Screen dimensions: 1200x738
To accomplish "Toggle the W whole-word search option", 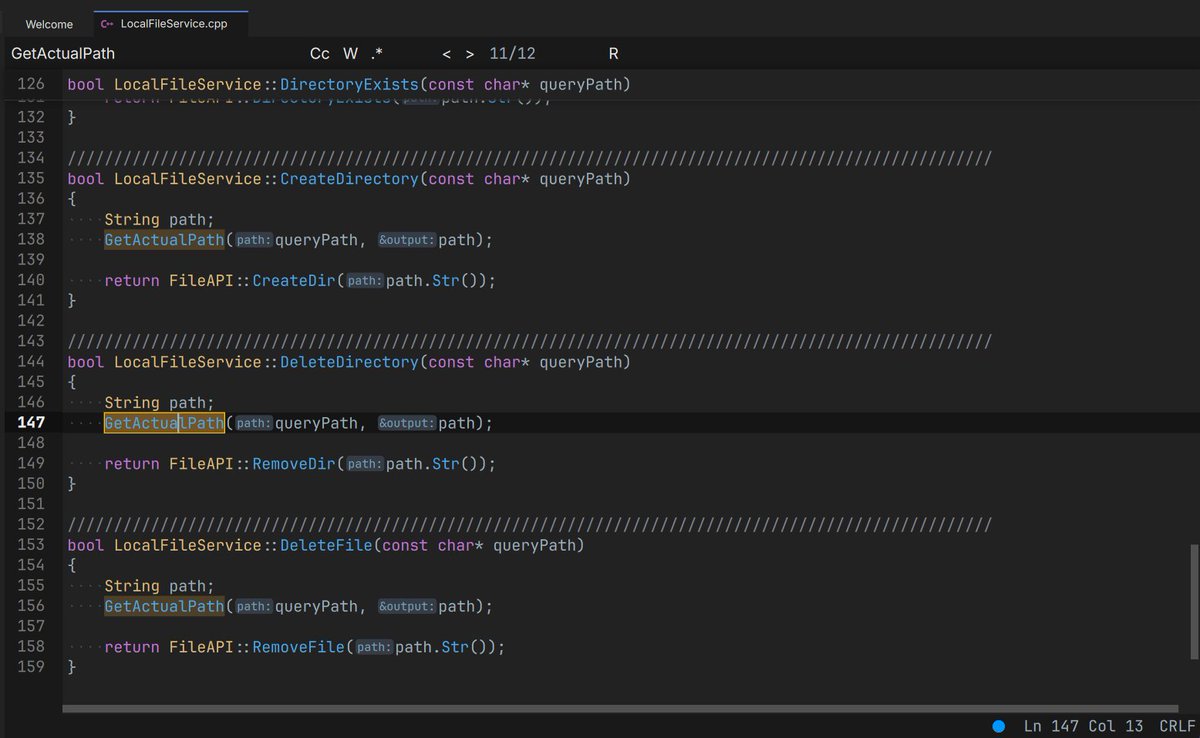I will [x=350, y=54].
